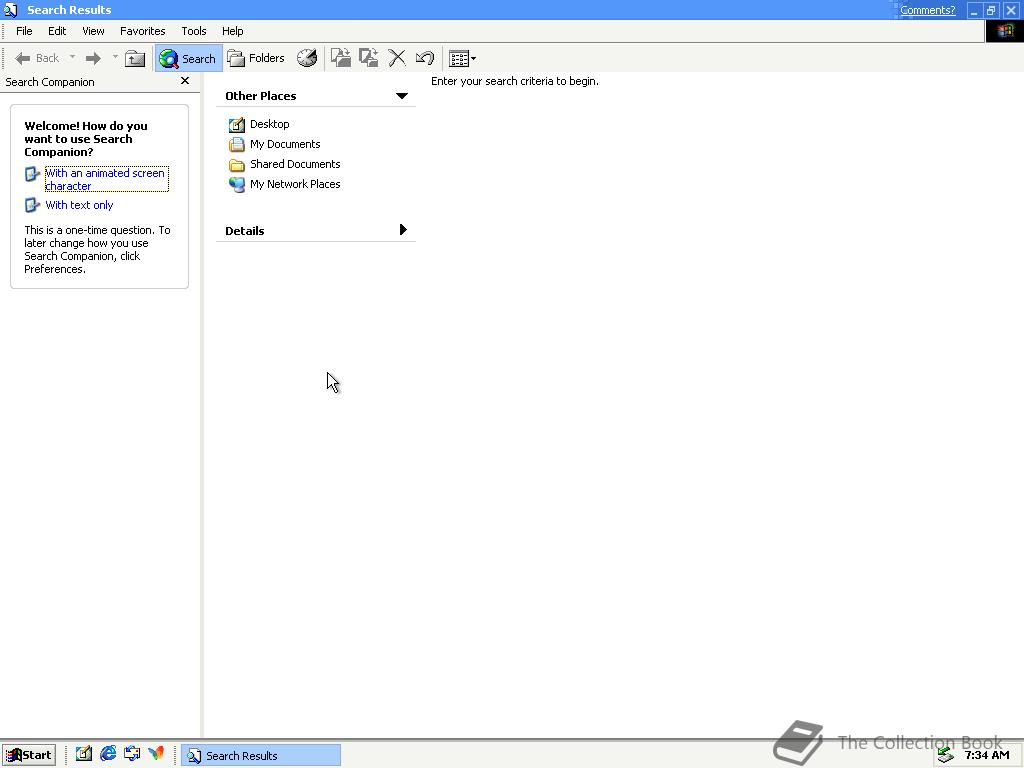
Task: Click the My Documents folder icon
Action: [x=236, y=144]
